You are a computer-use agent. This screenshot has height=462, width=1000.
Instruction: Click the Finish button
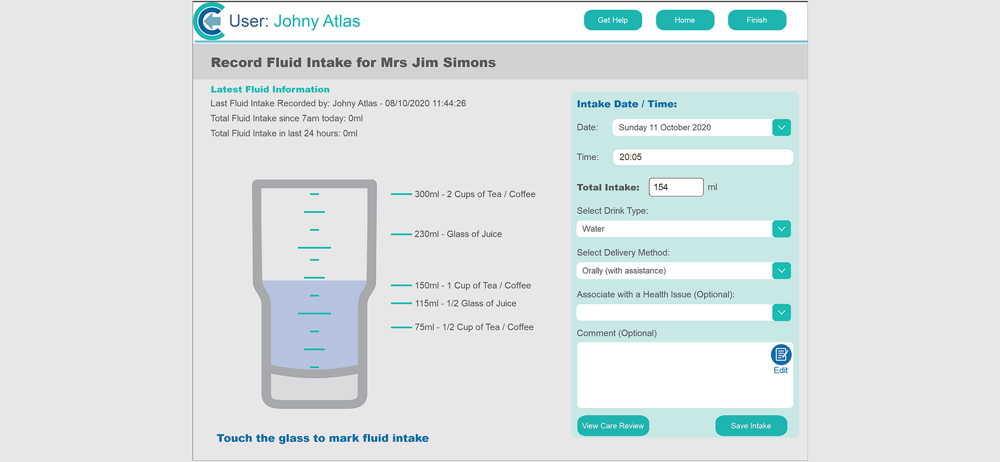[757, 20]
